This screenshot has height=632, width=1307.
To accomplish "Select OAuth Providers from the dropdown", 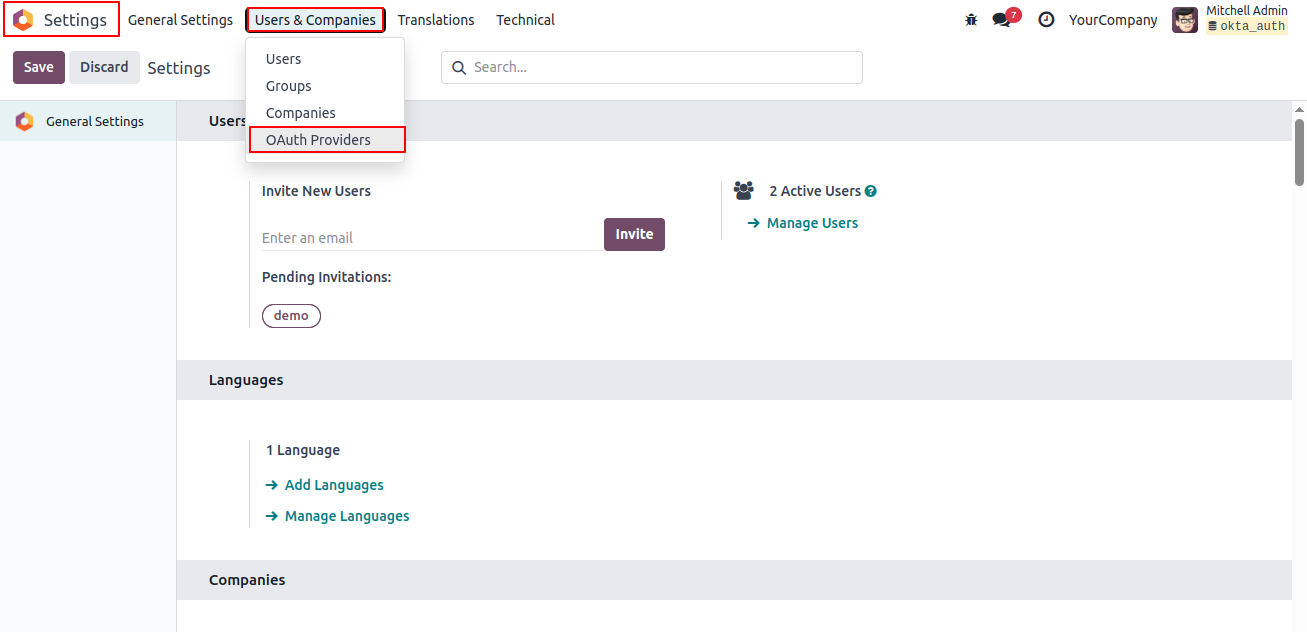I will 327,140.
